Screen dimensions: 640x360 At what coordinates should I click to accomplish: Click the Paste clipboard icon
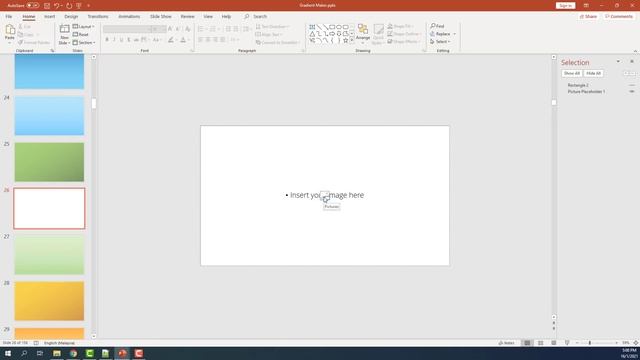click(10, 30)
